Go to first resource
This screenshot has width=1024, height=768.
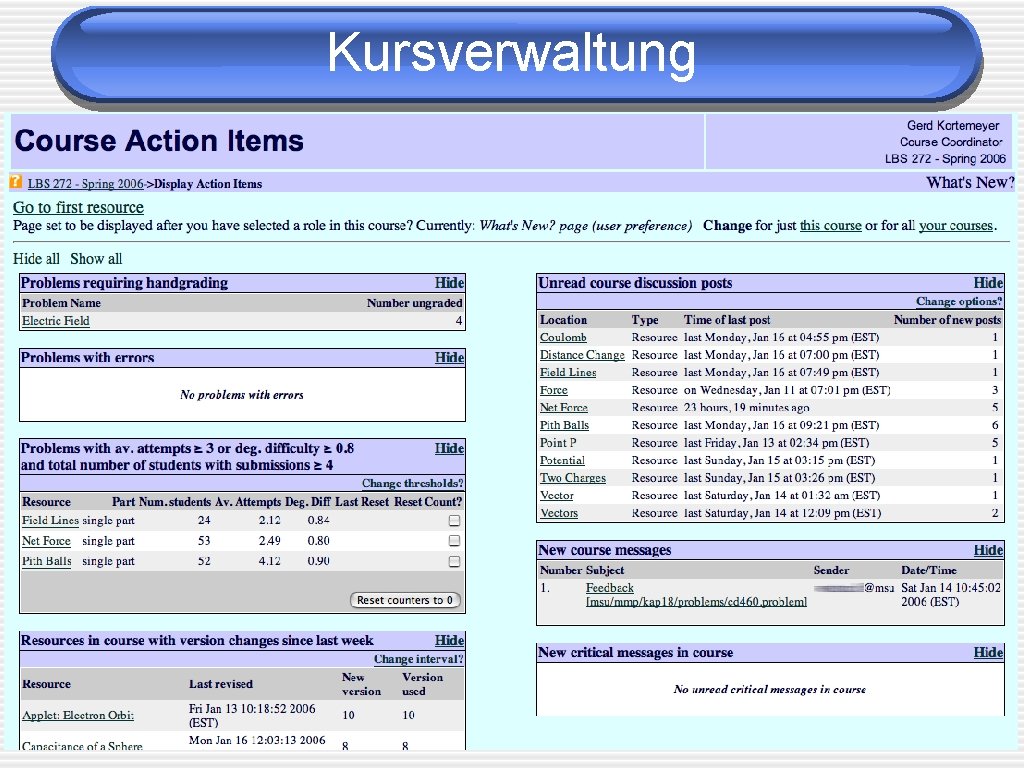point(78,207)
